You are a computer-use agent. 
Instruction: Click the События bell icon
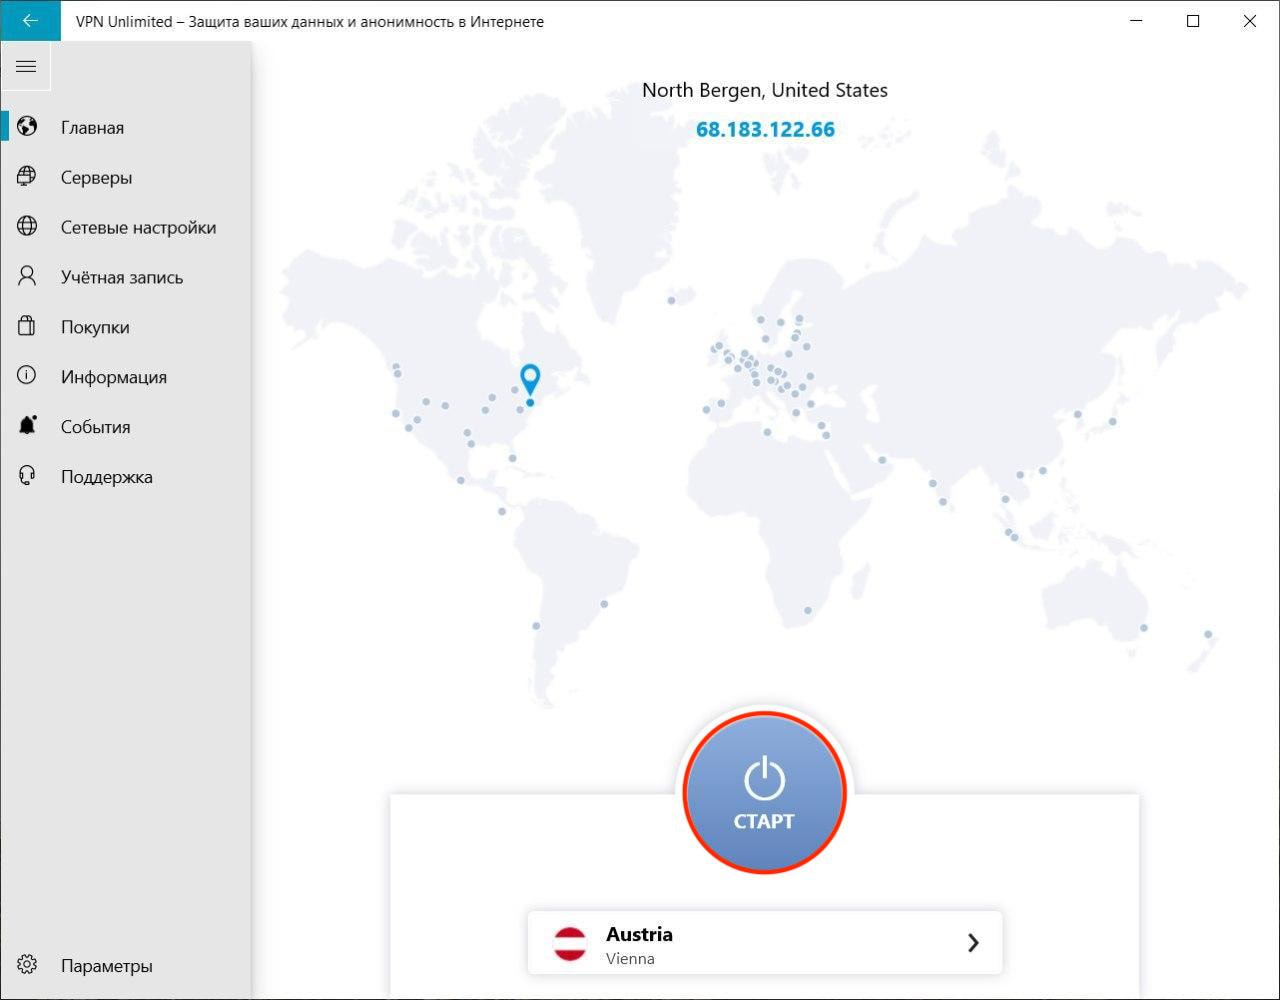[x=27, y=426]
